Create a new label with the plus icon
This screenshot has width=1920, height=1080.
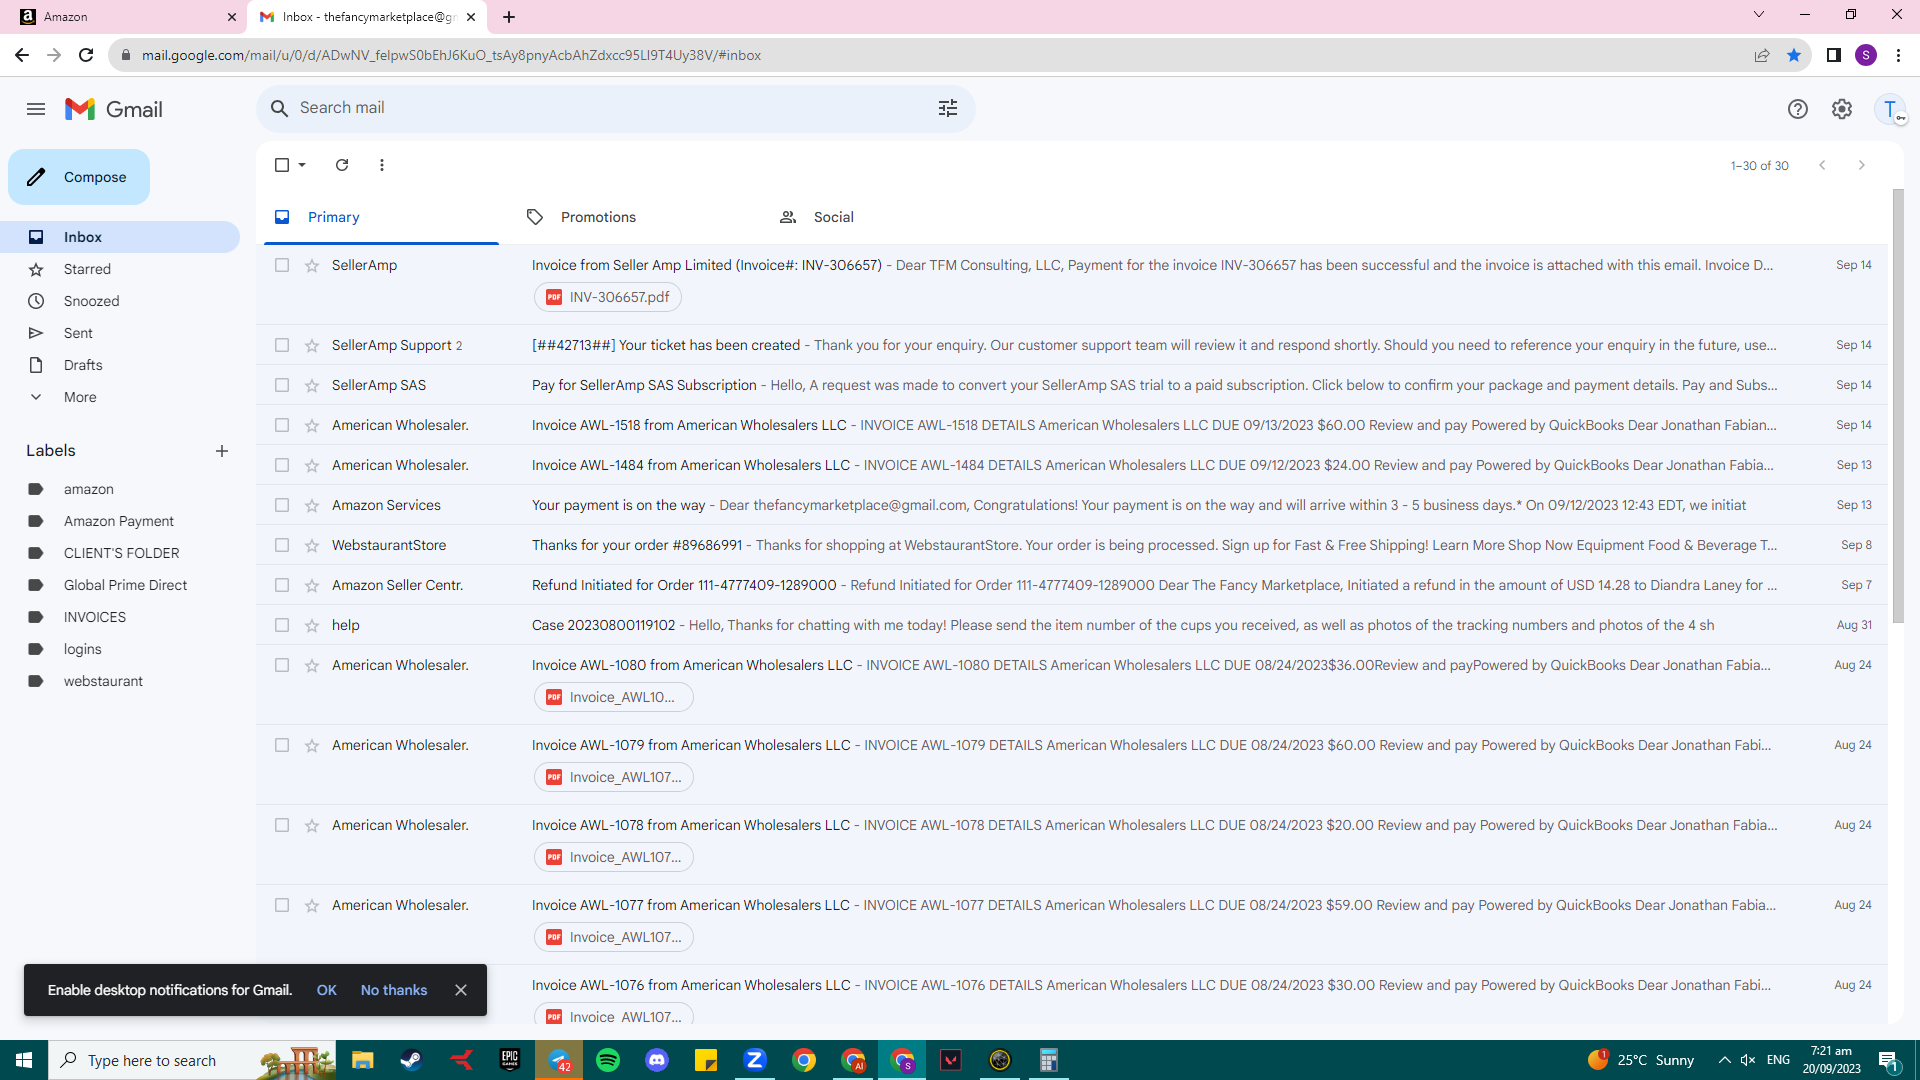click(x=222, y=451)
